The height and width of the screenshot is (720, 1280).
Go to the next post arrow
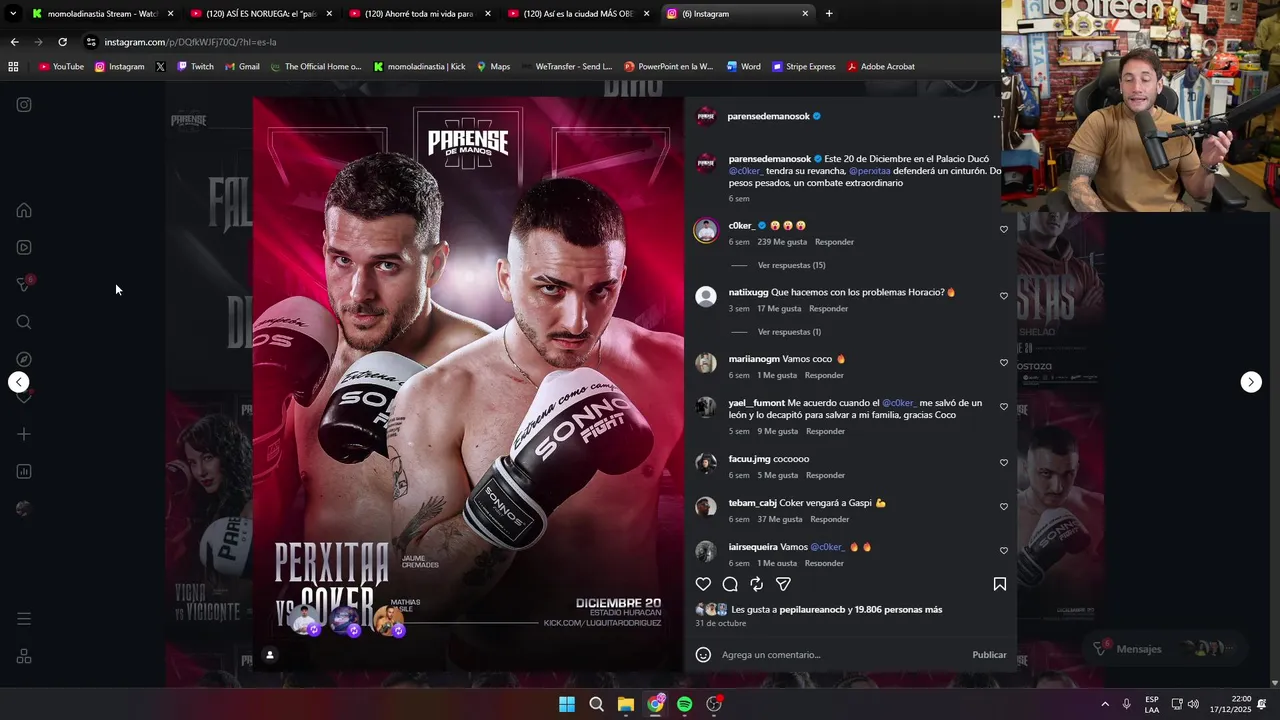1251,382
